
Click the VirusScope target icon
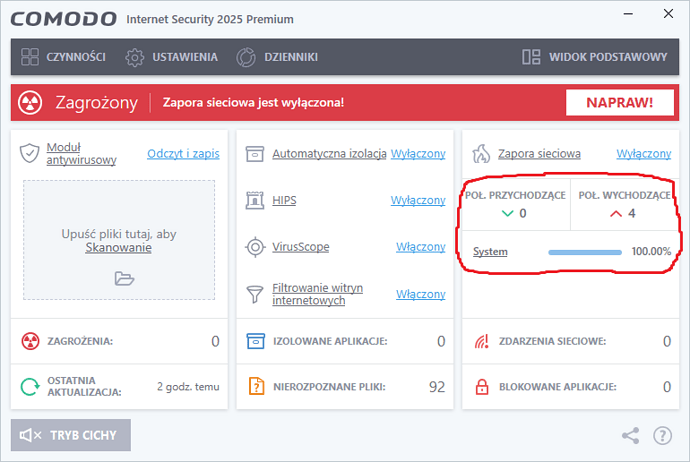point(255,247)
